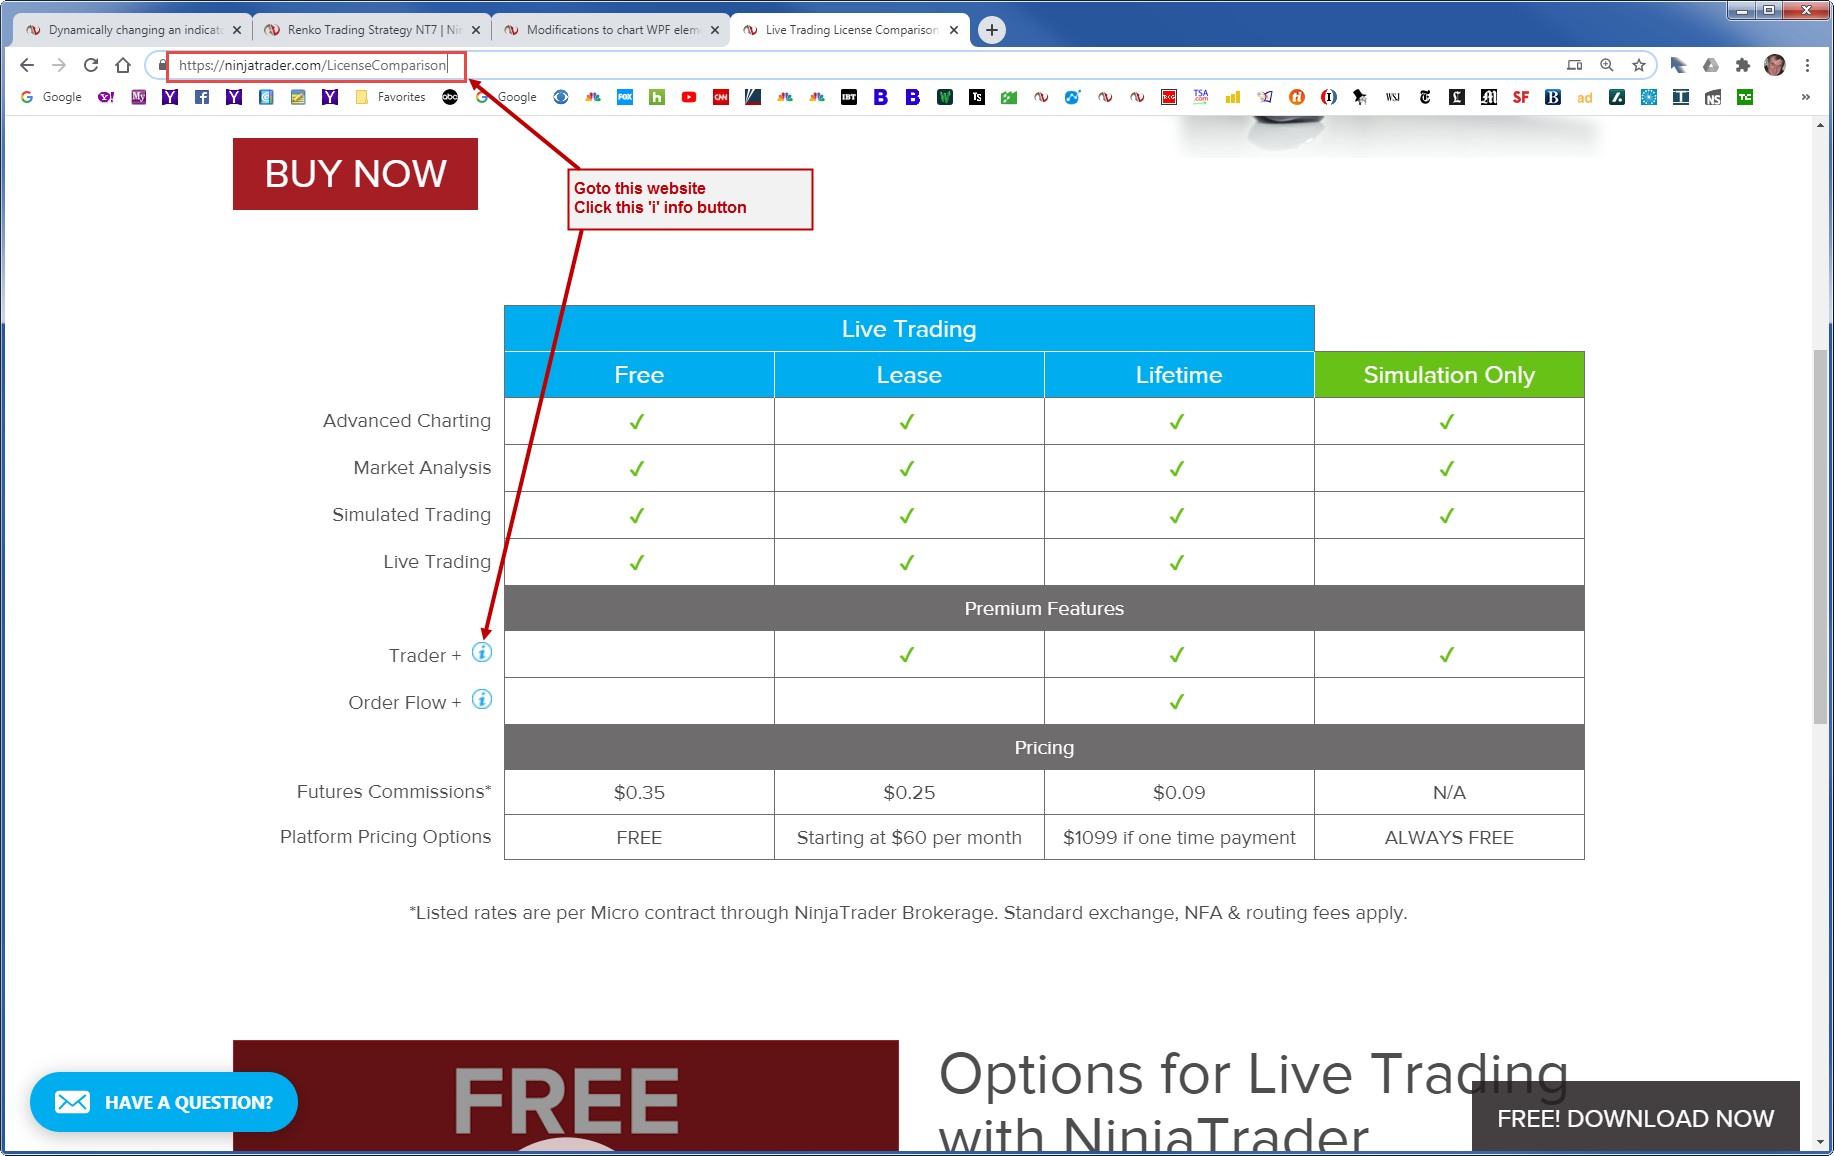The image size is (1834, 1156).
Task: Click the 'ALWAYS FREE' cell
Action: [1449, 838]
